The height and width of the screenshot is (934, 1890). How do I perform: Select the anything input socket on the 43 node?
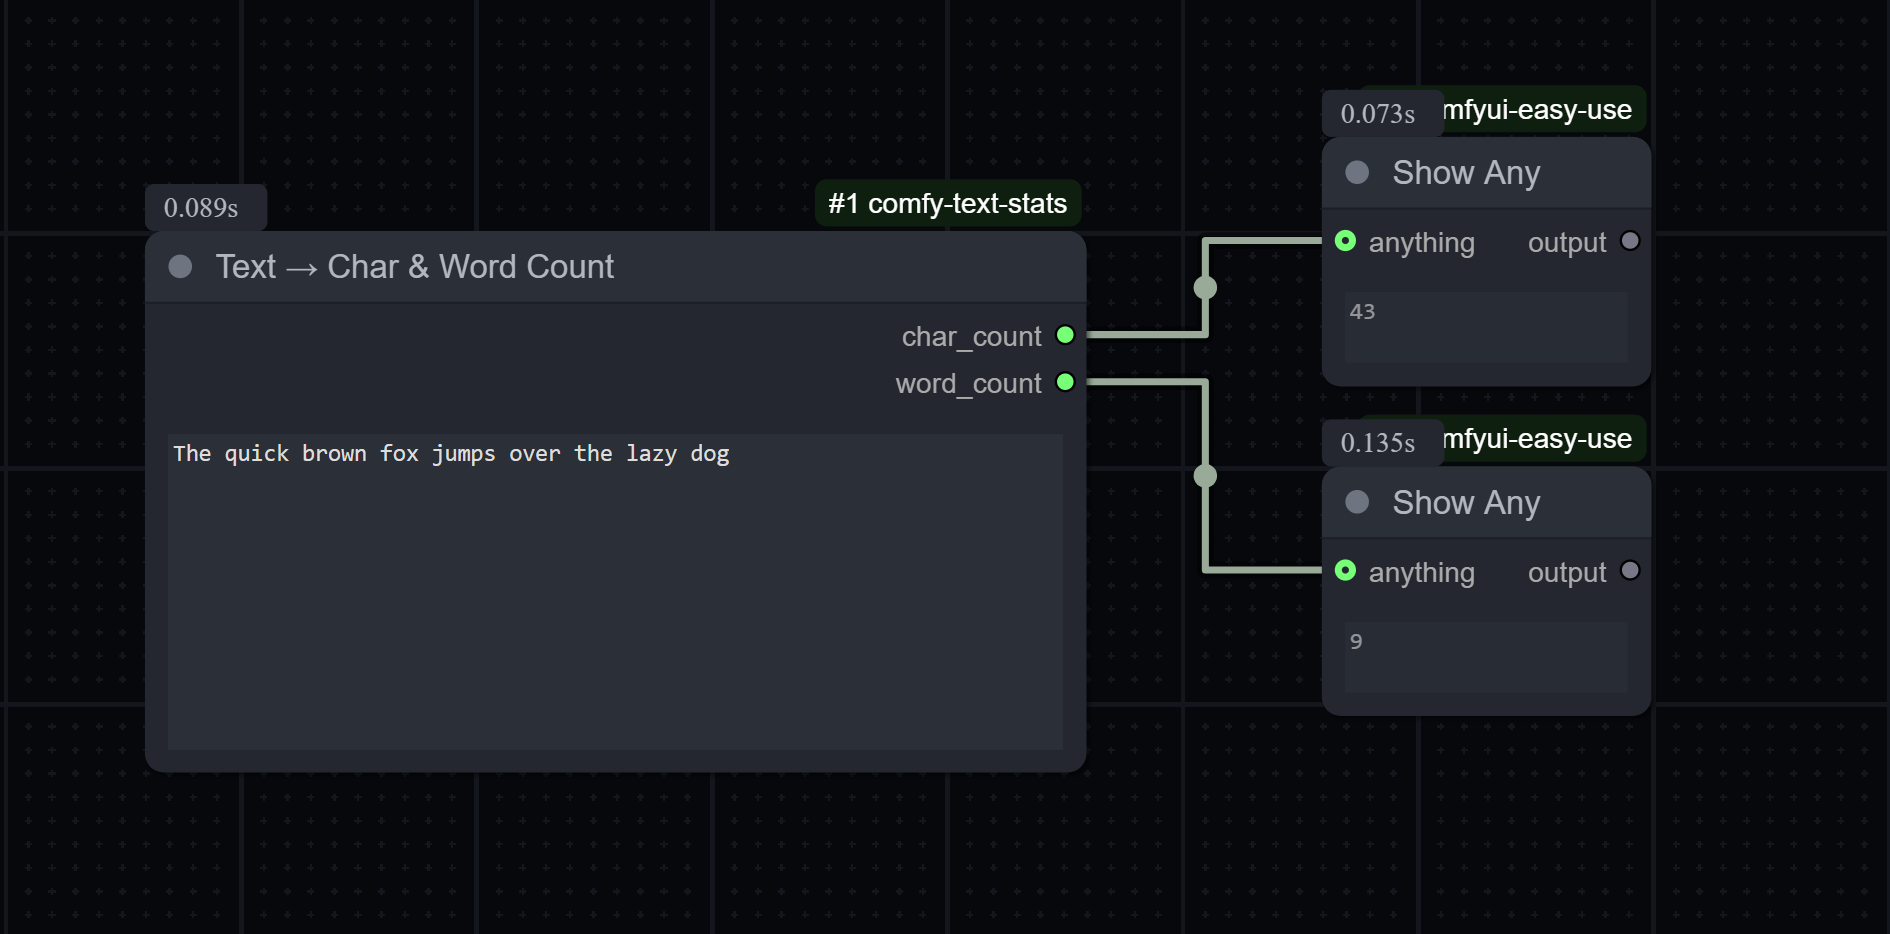pos(1345,241)
